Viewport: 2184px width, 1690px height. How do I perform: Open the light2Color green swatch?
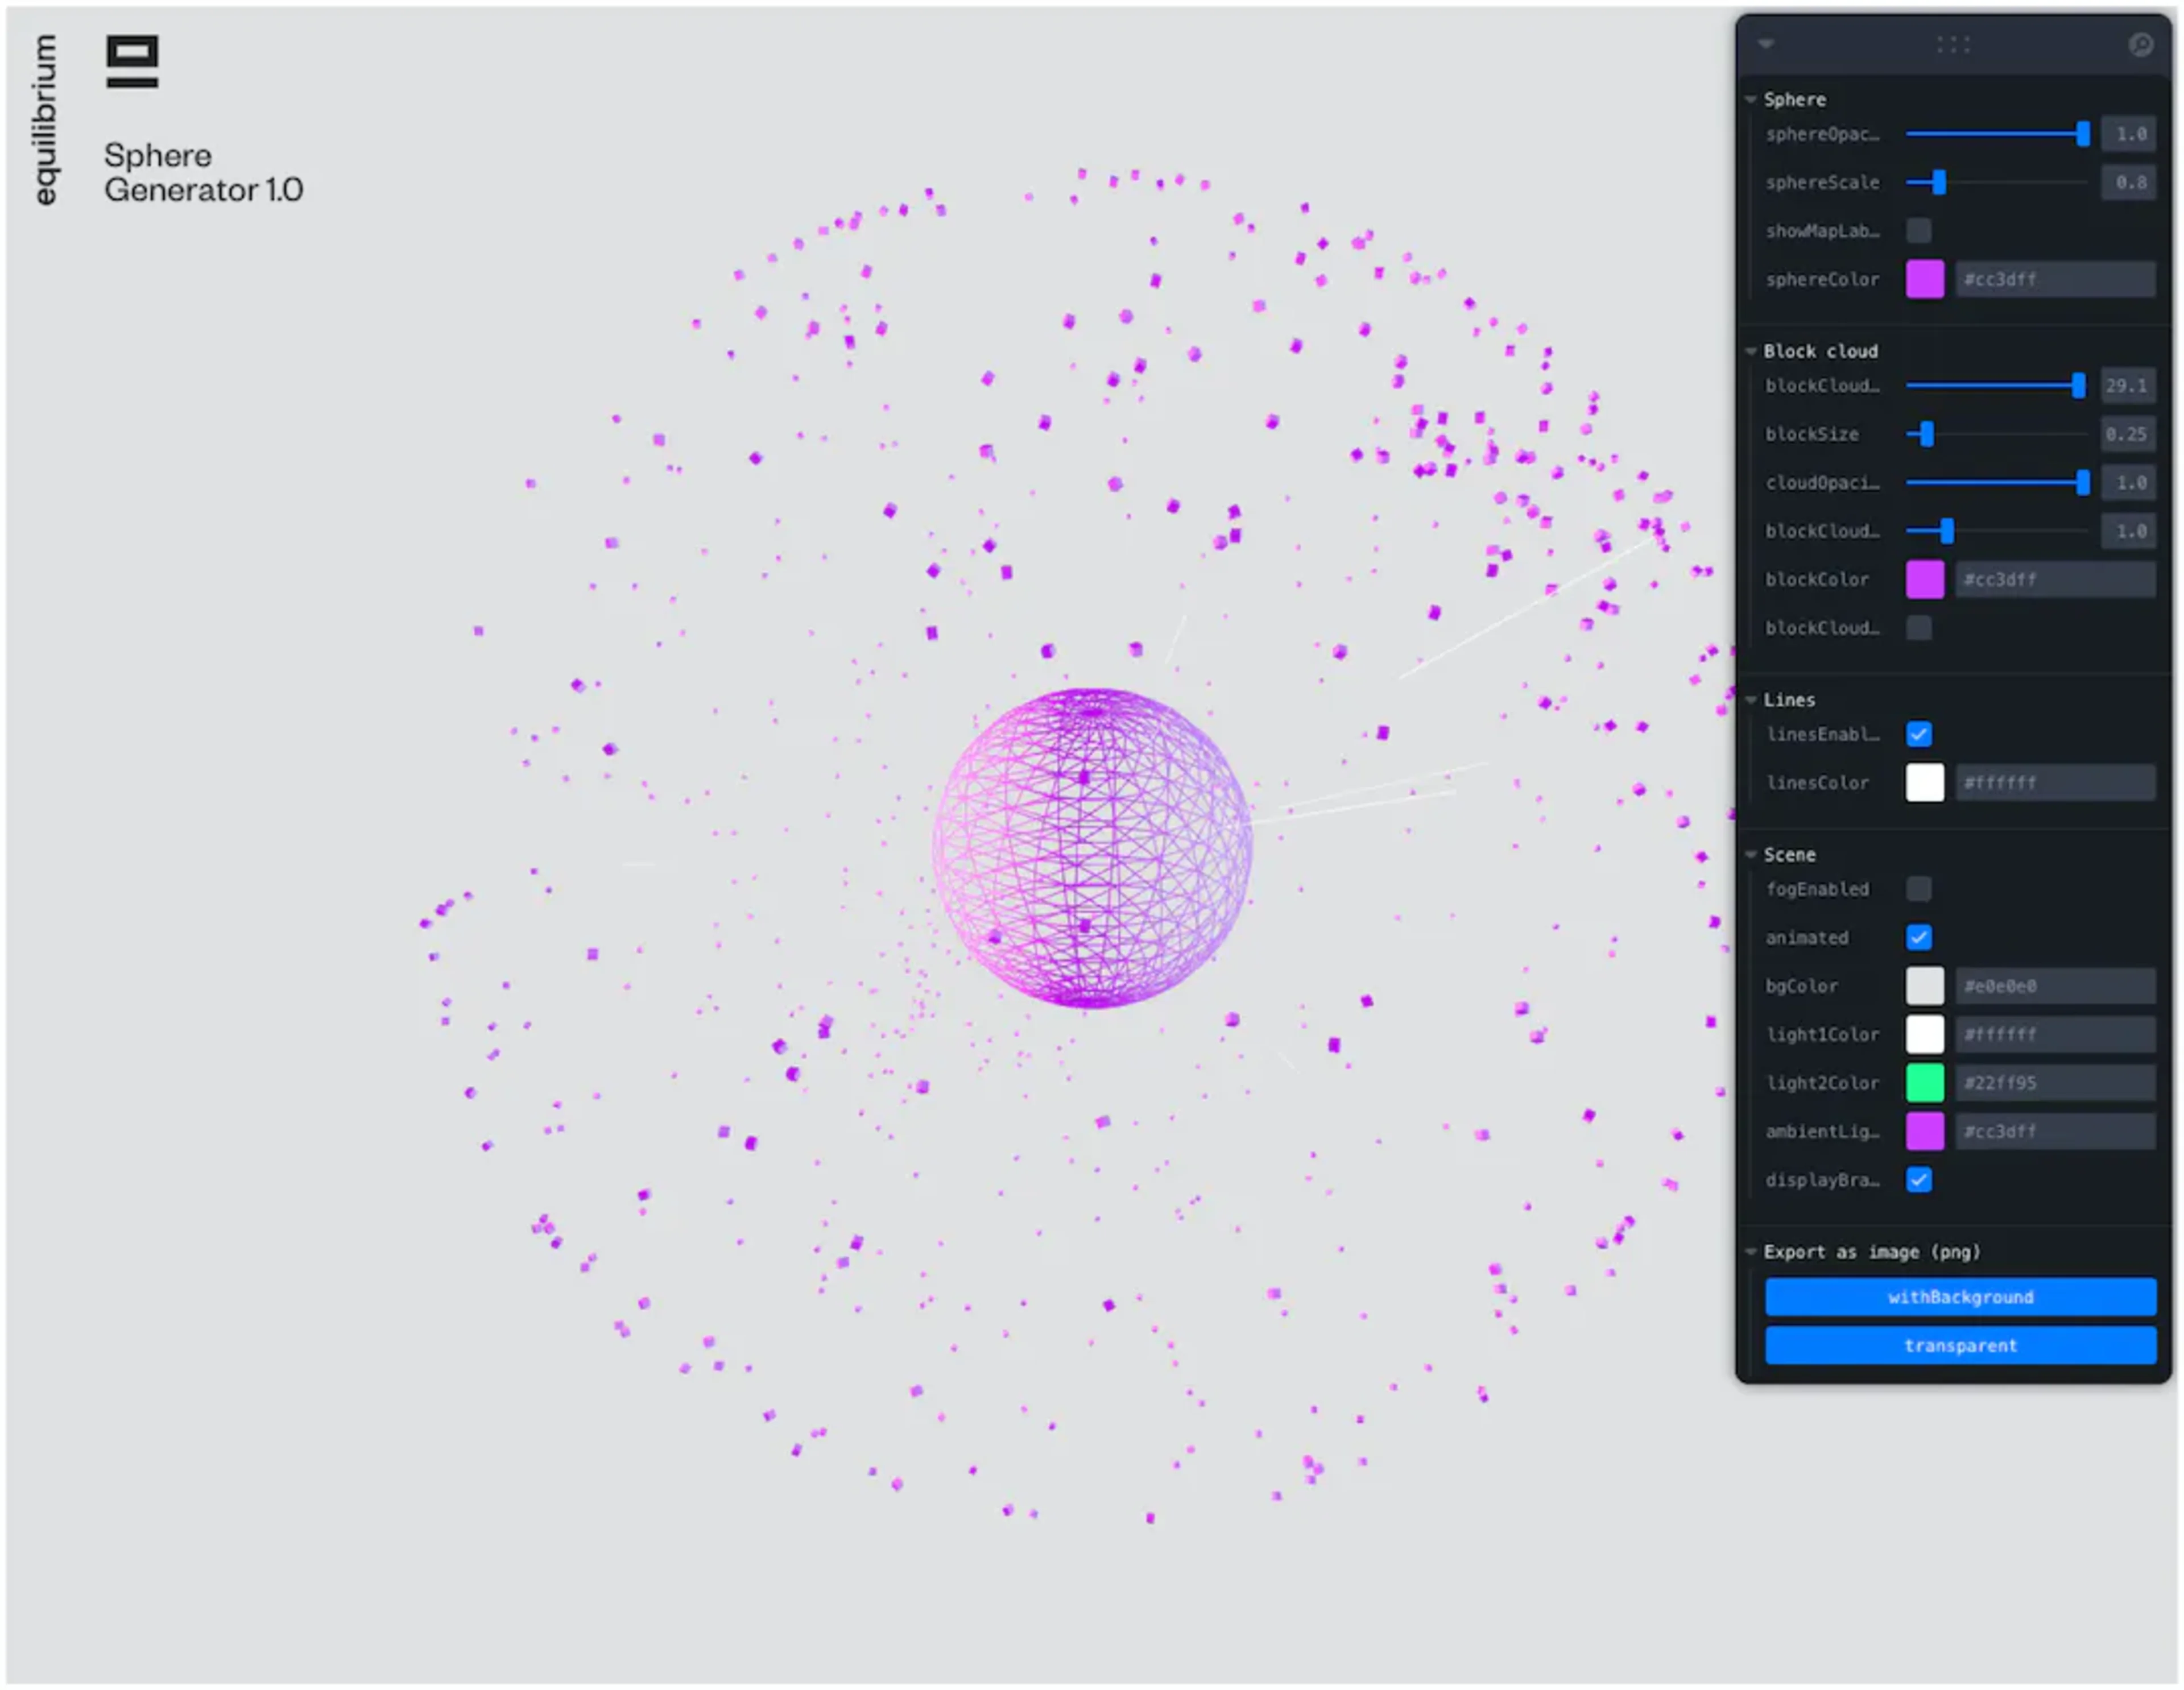1924,1083
